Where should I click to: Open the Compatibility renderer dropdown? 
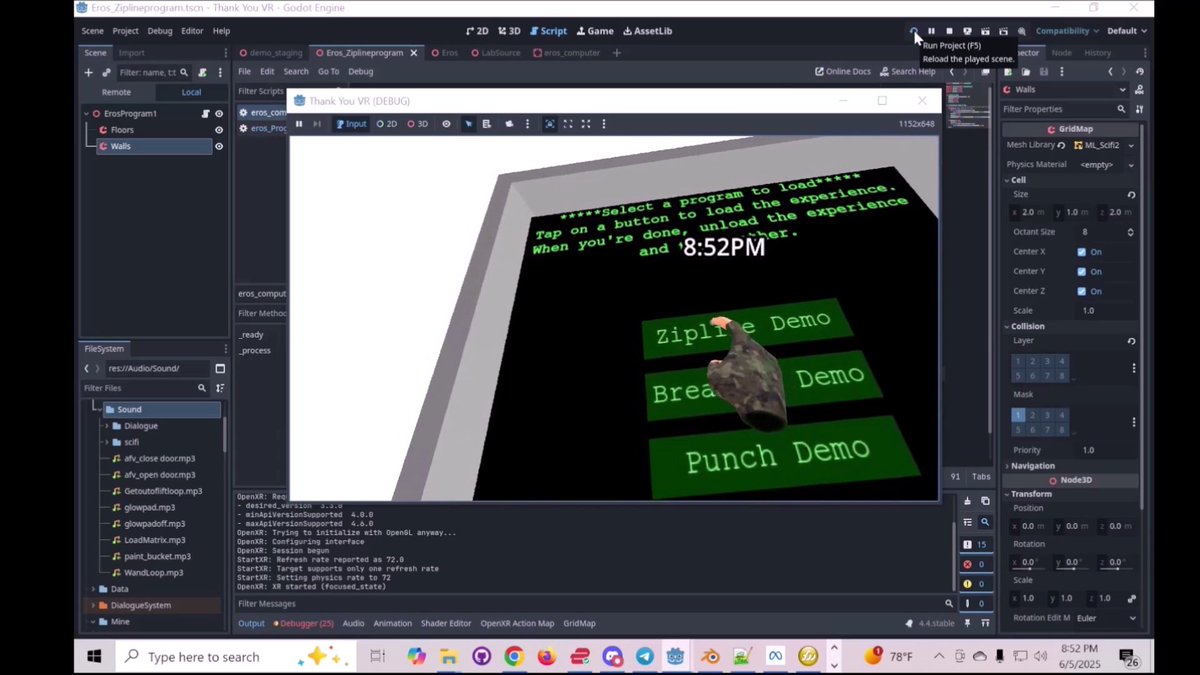1065,31
